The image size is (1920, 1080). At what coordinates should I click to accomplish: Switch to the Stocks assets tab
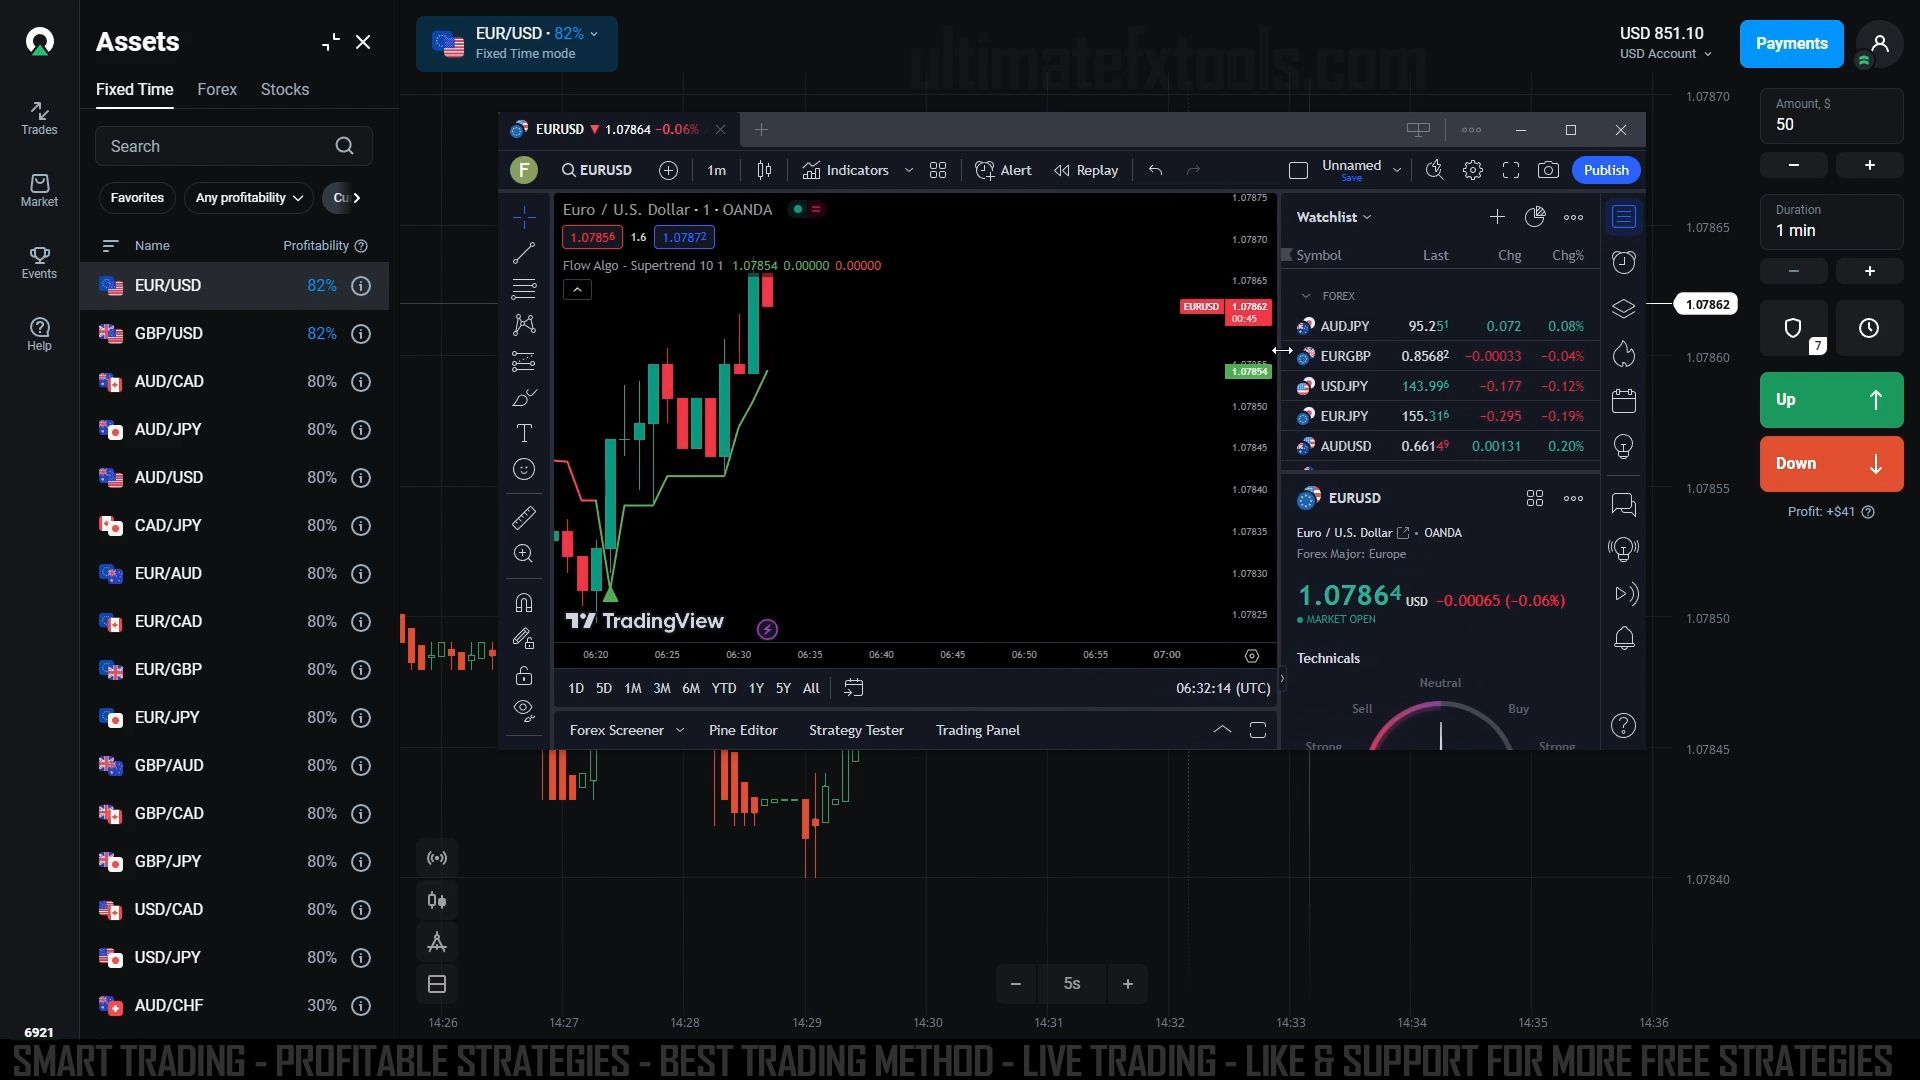[x=285, y=89]
